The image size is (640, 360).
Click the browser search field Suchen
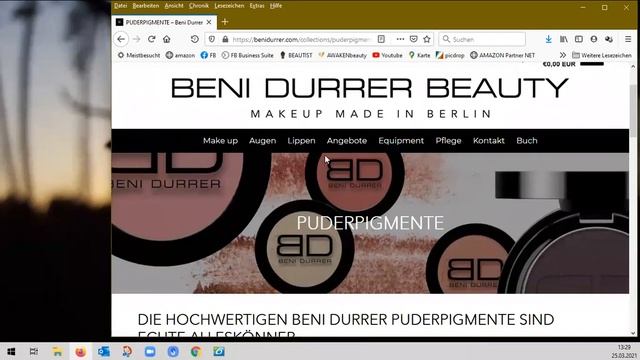(x=482, y=39)
